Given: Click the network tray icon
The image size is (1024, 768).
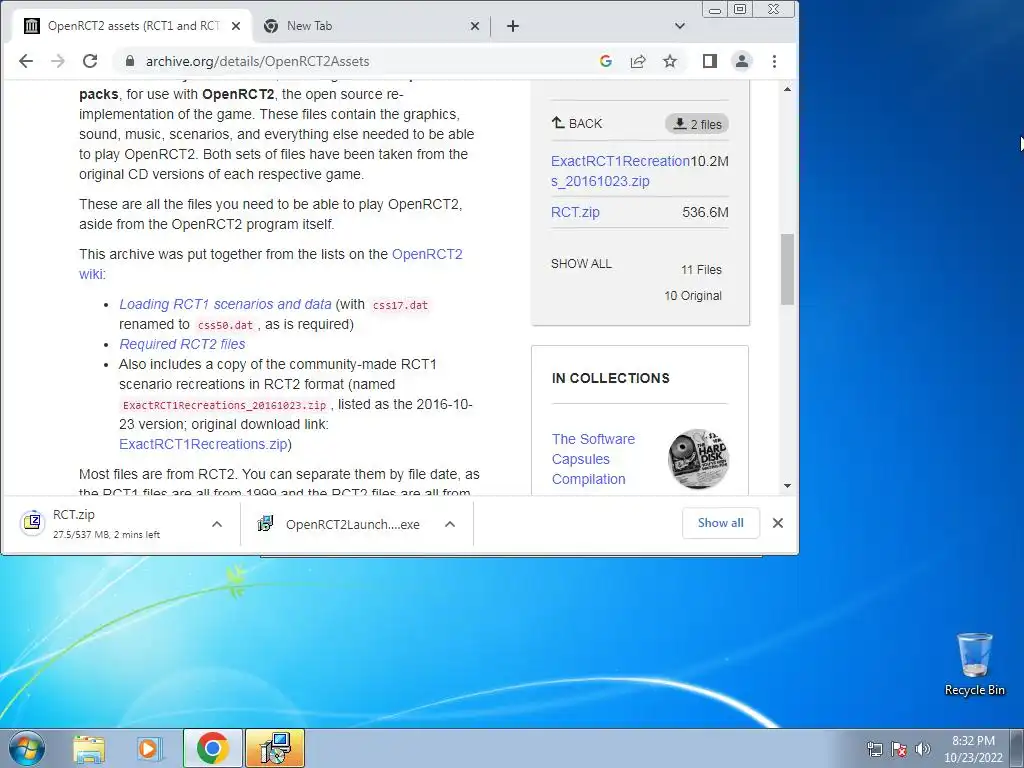Looking at the screenshot, I should pos(874,749).
